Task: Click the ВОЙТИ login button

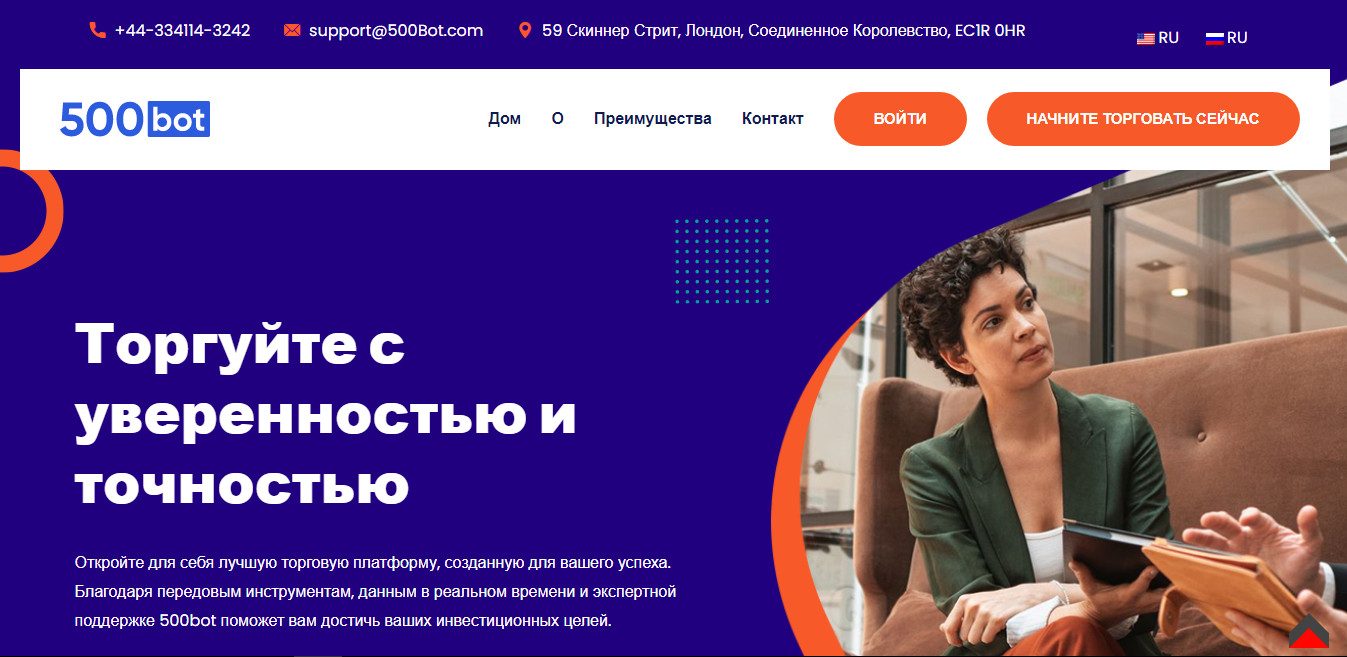Action: click(900, 119)
